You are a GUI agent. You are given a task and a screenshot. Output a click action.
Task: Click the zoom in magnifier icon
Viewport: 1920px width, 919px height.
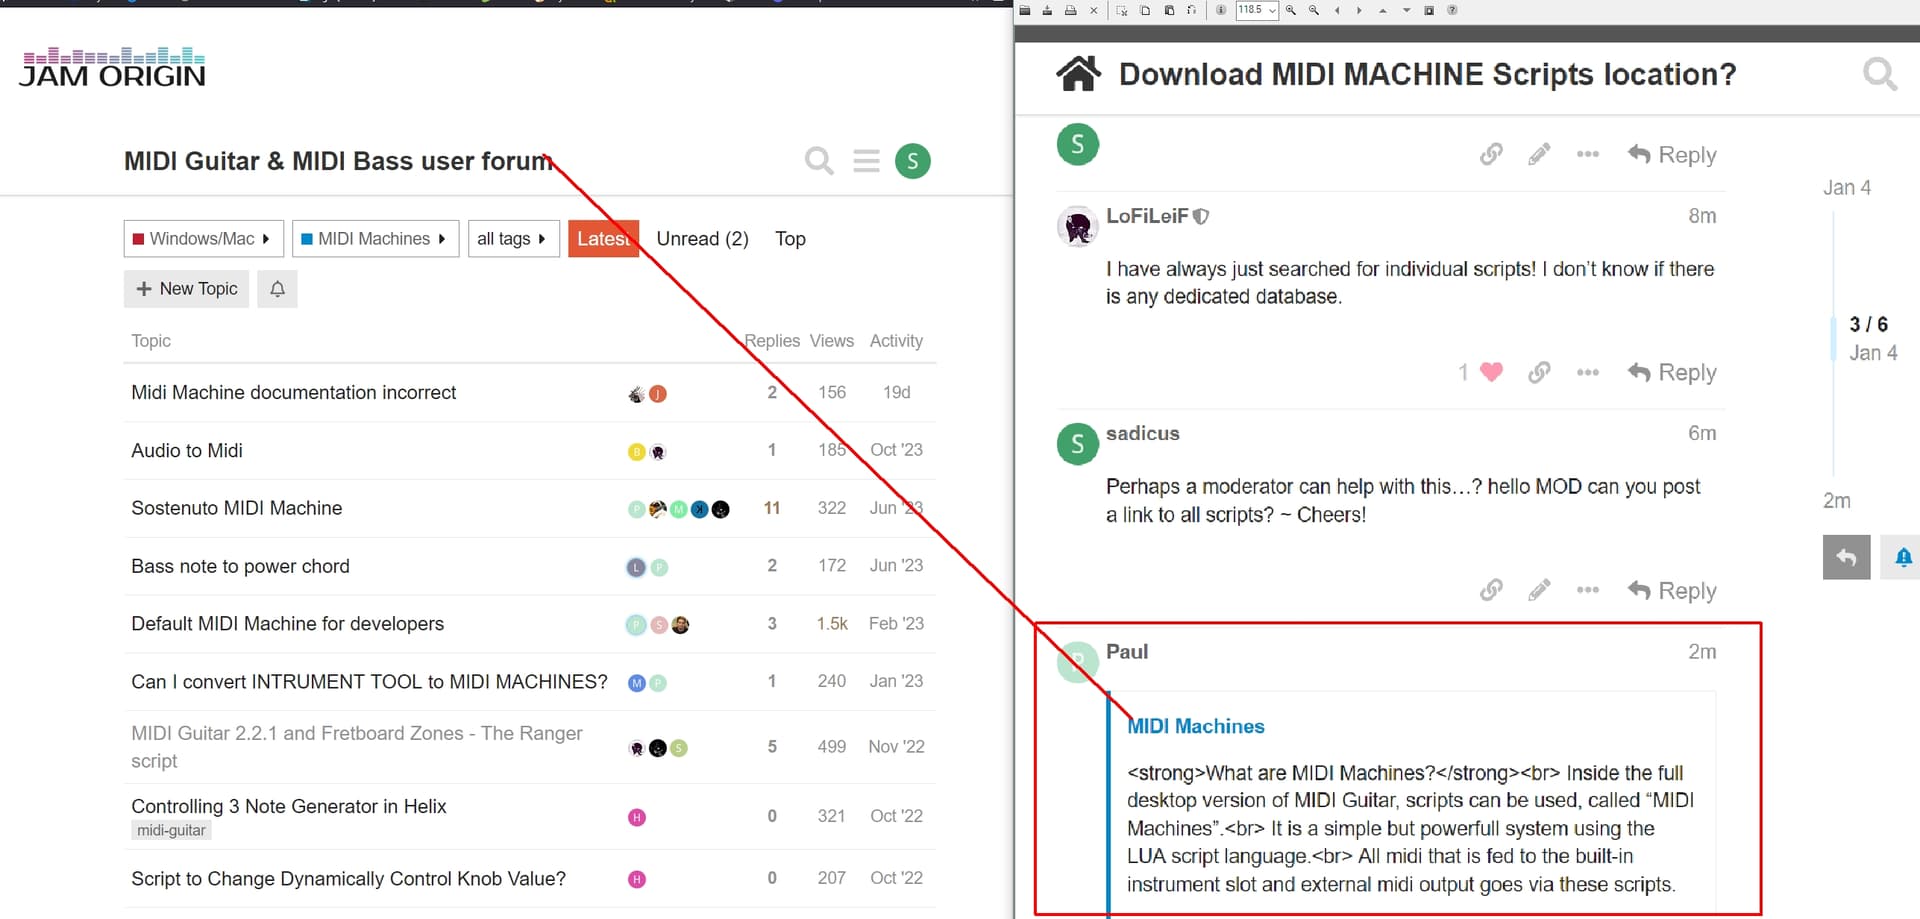[1291, 10]
